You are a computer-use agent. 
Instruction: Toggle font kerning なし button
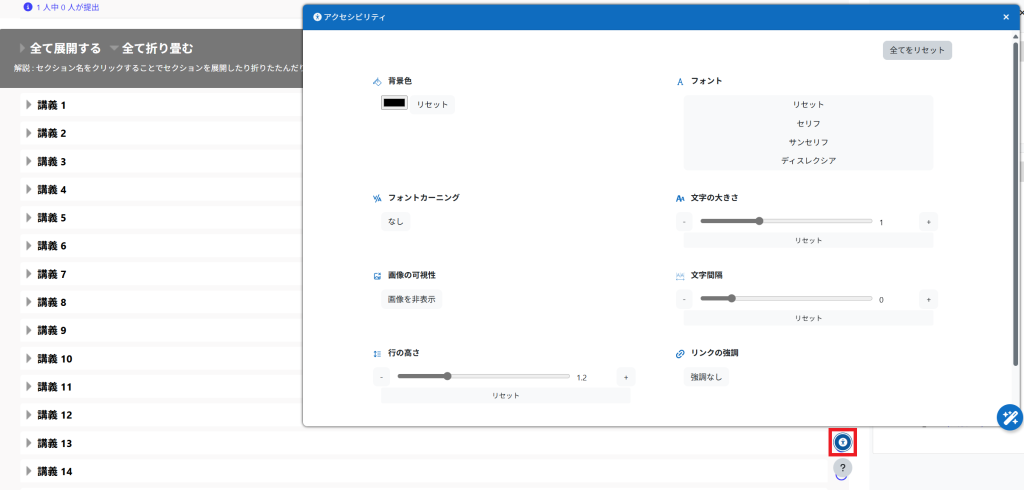396,221
